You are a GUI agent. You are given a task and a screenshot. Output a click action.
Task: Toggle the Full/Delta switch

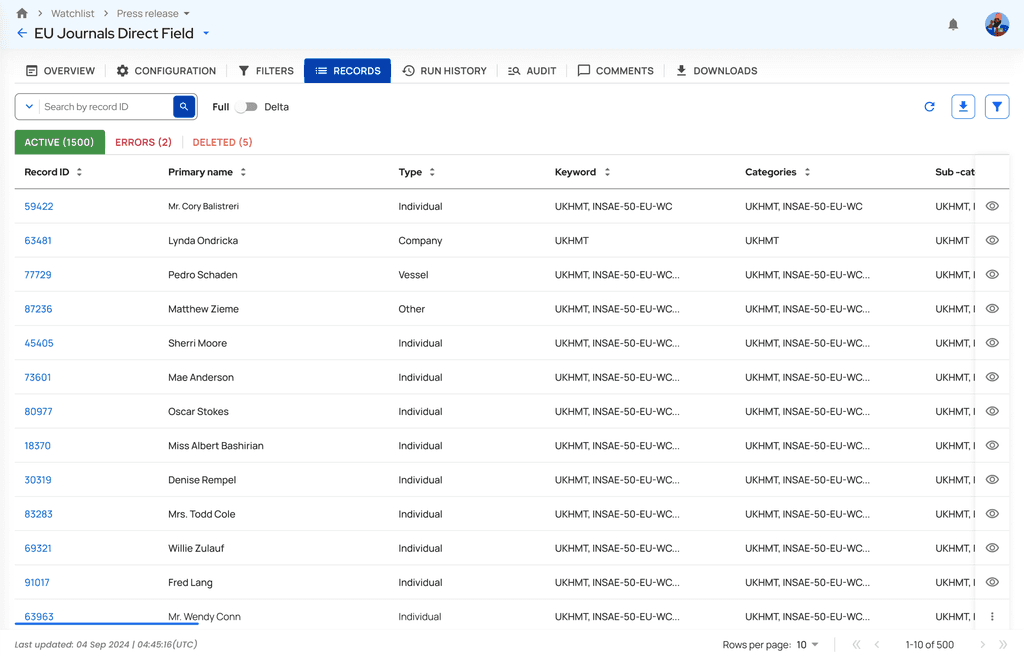pos(246,107)
